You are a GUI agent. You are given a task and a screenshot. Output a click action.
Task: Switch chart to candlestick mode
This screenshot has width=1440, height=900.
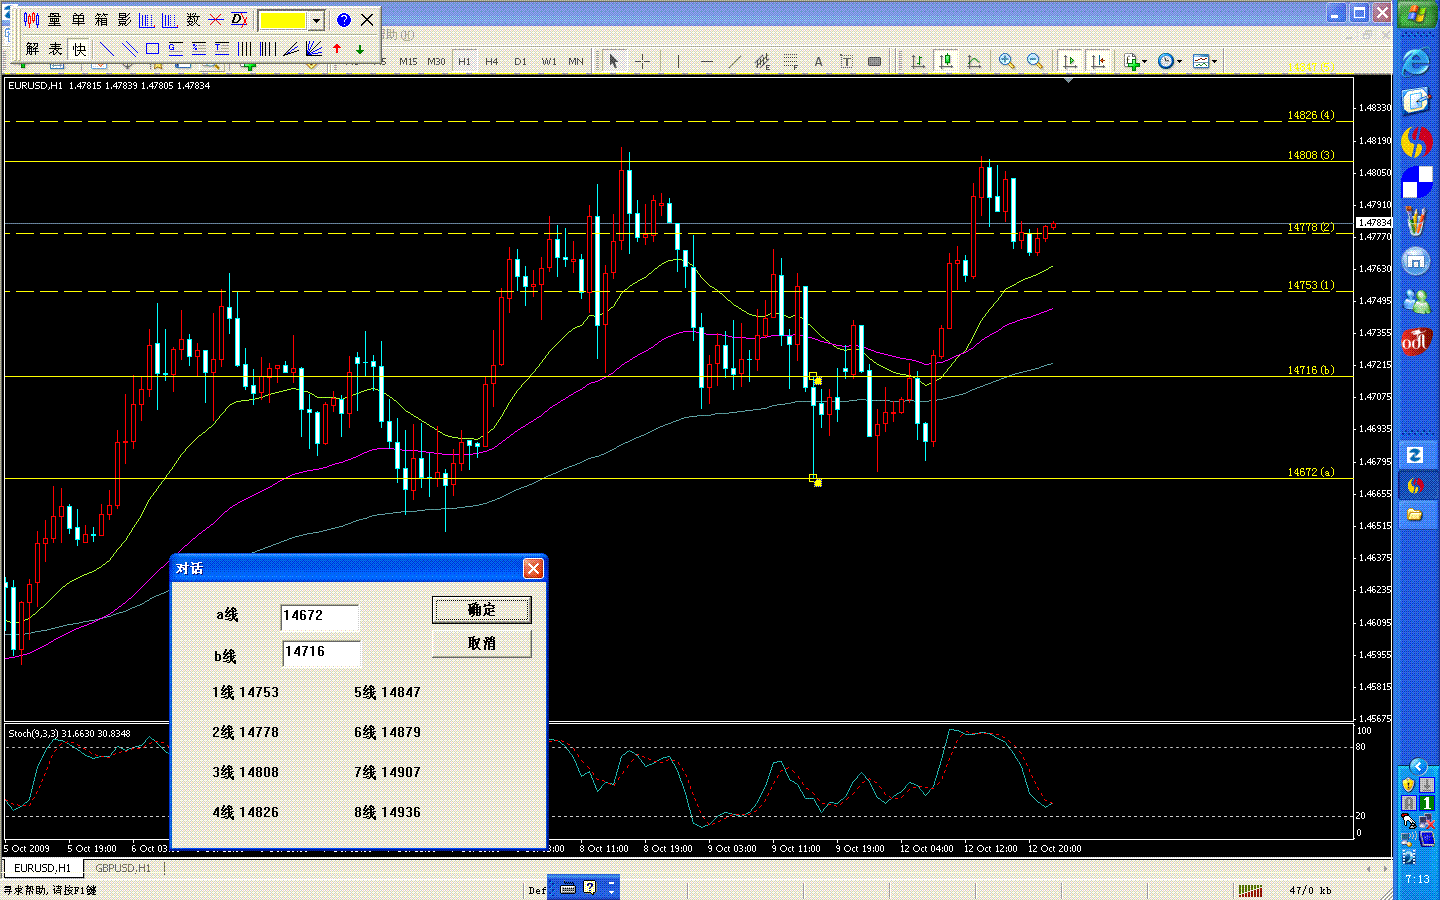coord(945,62)
